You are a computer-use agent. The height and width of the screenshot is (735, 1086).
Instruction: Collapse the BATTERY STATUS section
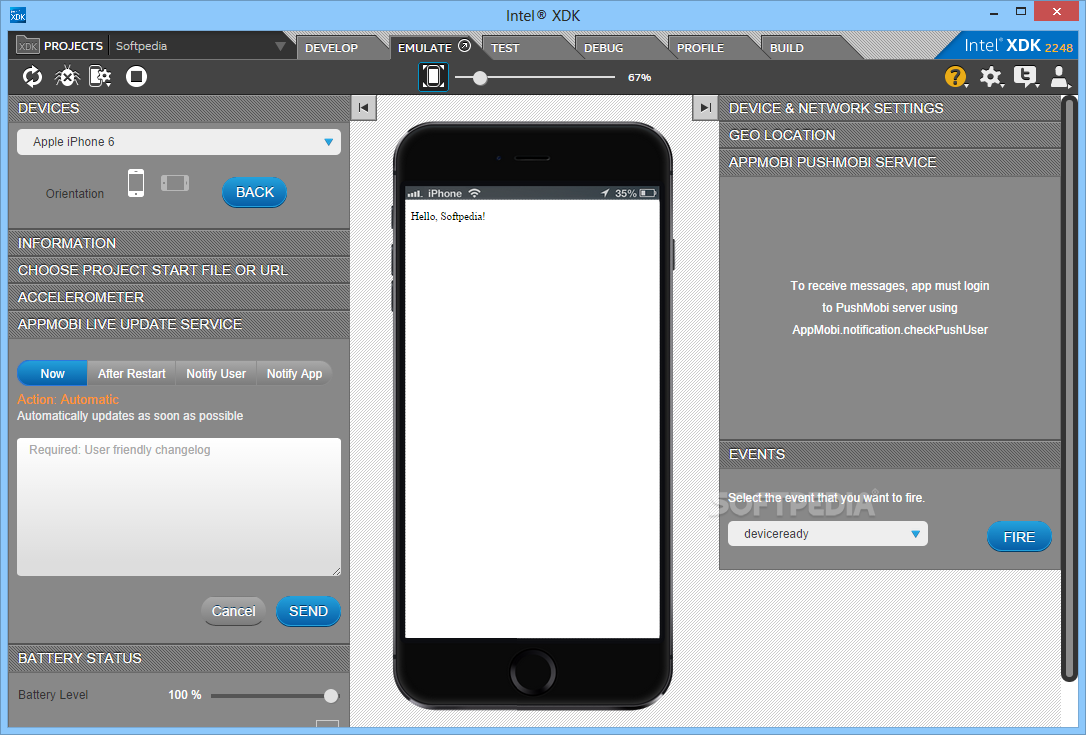pyautogui.click(x=179, y=658)
